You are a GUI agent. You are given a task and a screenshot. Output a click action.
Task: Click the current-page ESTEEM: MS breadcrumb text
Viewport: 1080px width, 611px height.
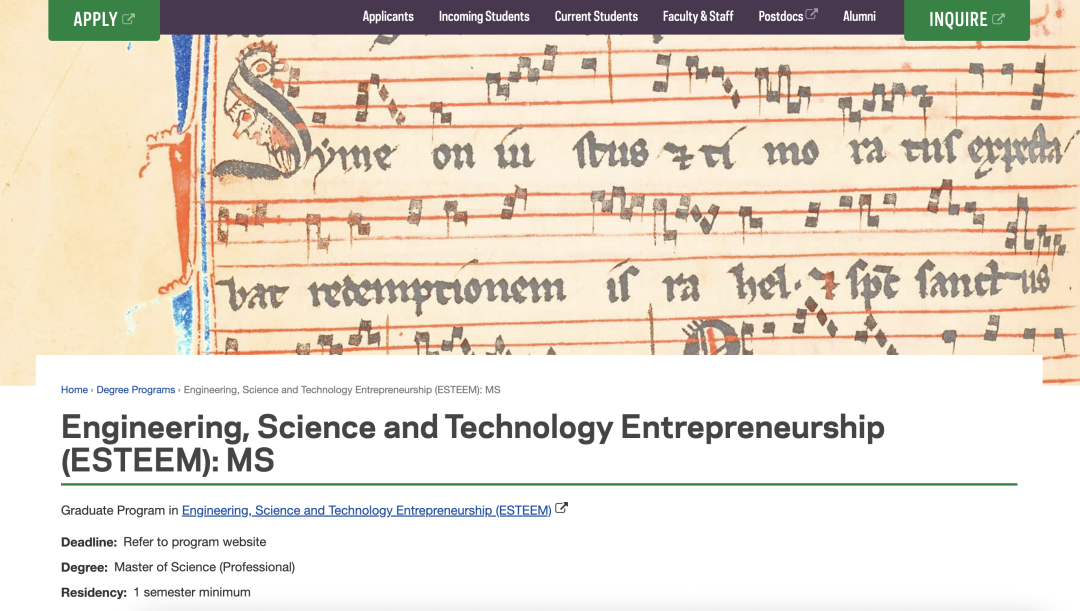tap(342, 390)
